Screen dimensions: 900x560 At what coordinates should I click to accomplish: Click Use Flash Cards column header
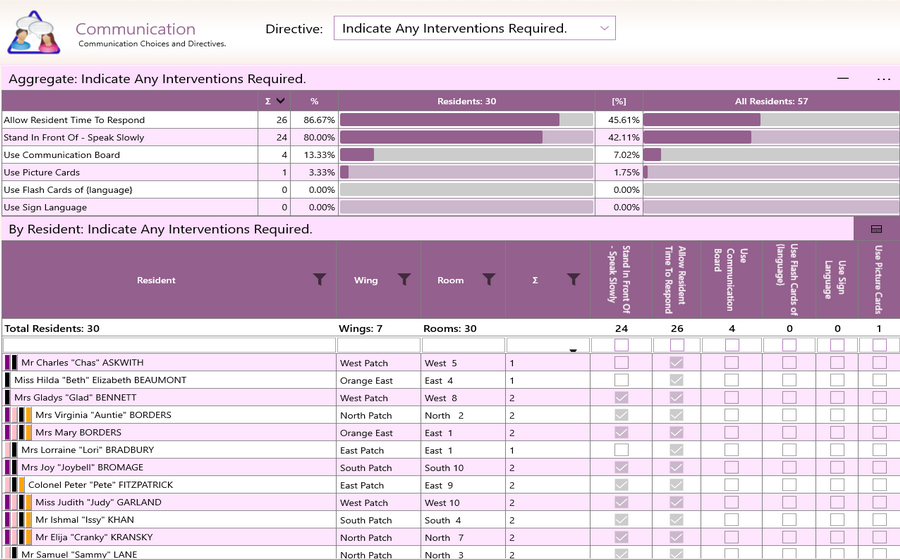(788, 280)
